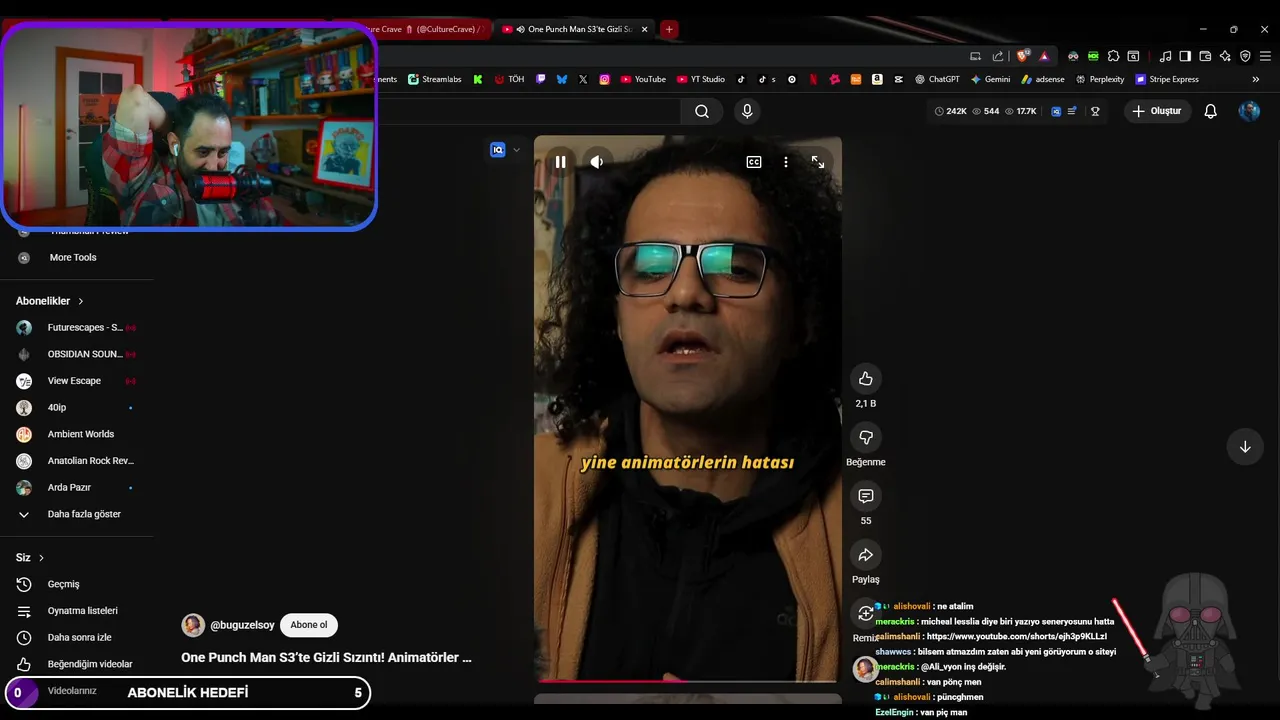
Task: Open Streamlabs bookmark
Action: click(x=433, y=79)
